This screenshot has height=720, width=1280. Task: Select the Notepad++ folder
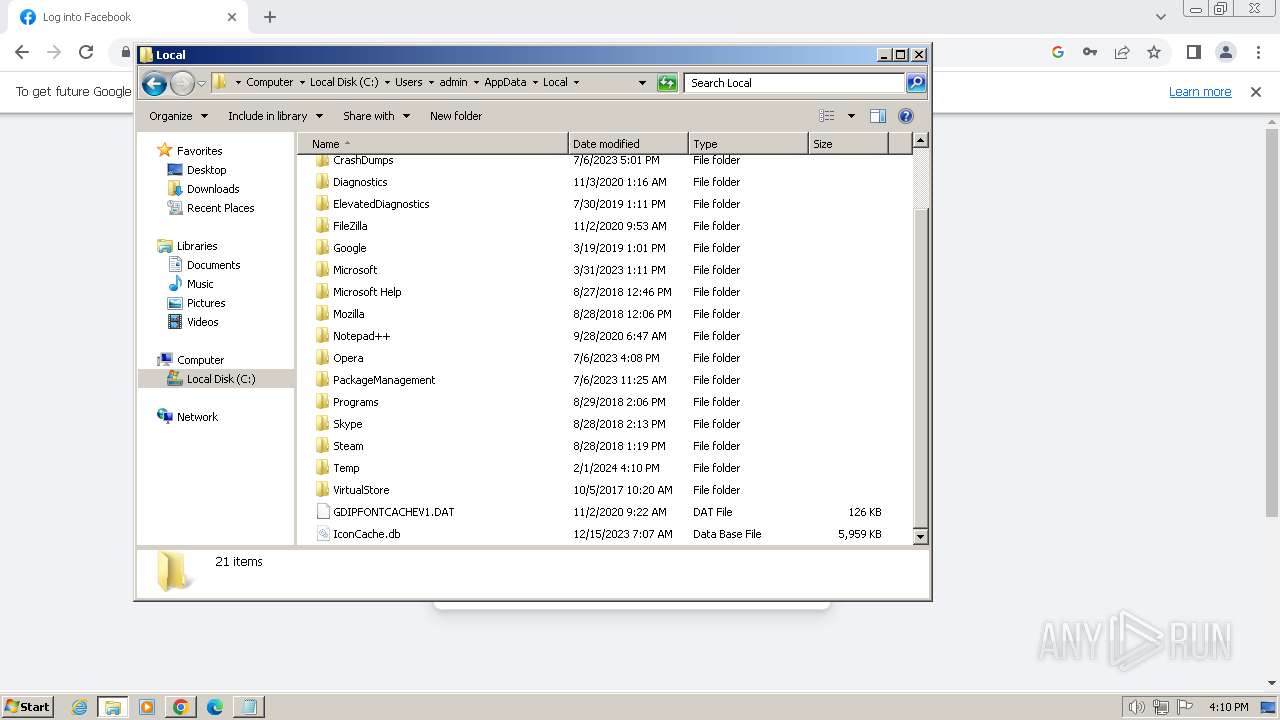click(x=361, y=336)
